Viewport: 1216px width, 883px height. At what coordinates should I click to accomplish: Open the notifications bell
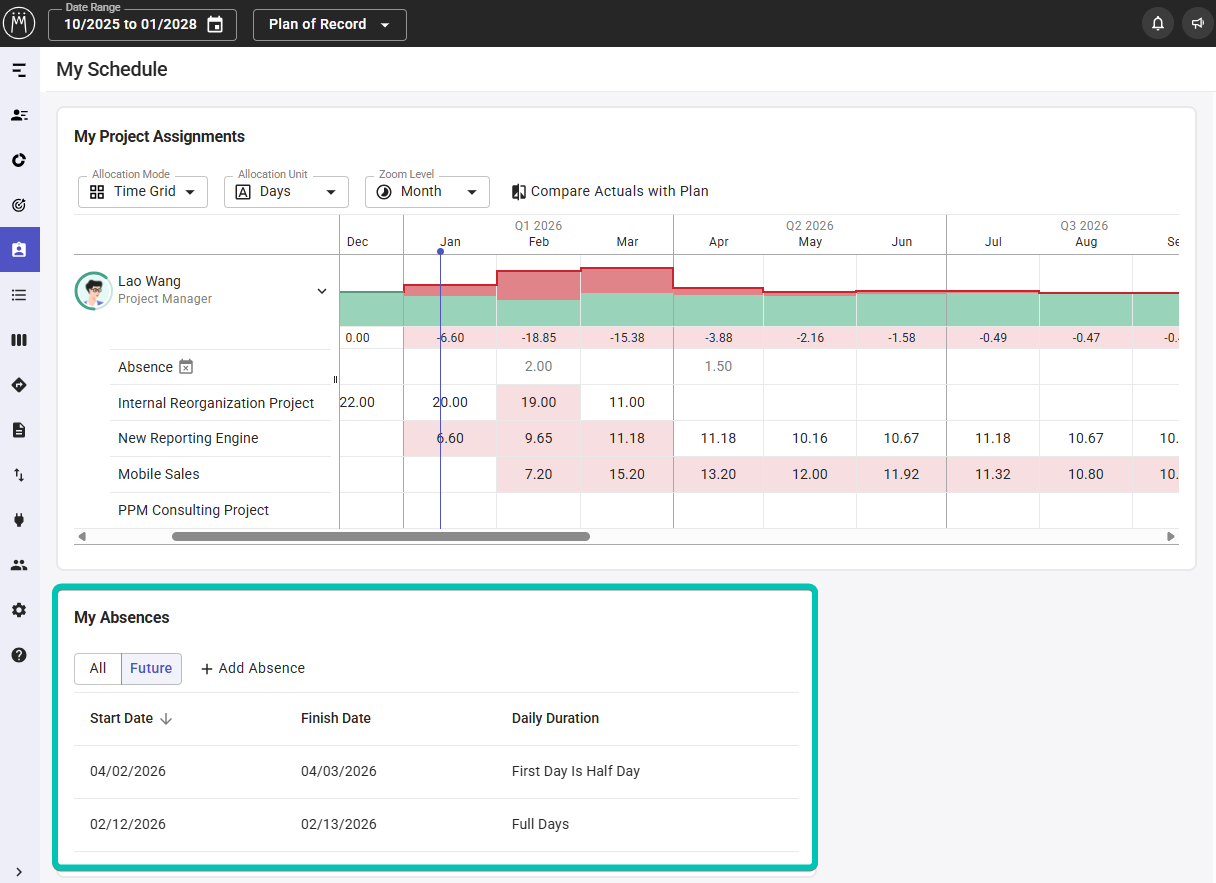(1158, 24)
